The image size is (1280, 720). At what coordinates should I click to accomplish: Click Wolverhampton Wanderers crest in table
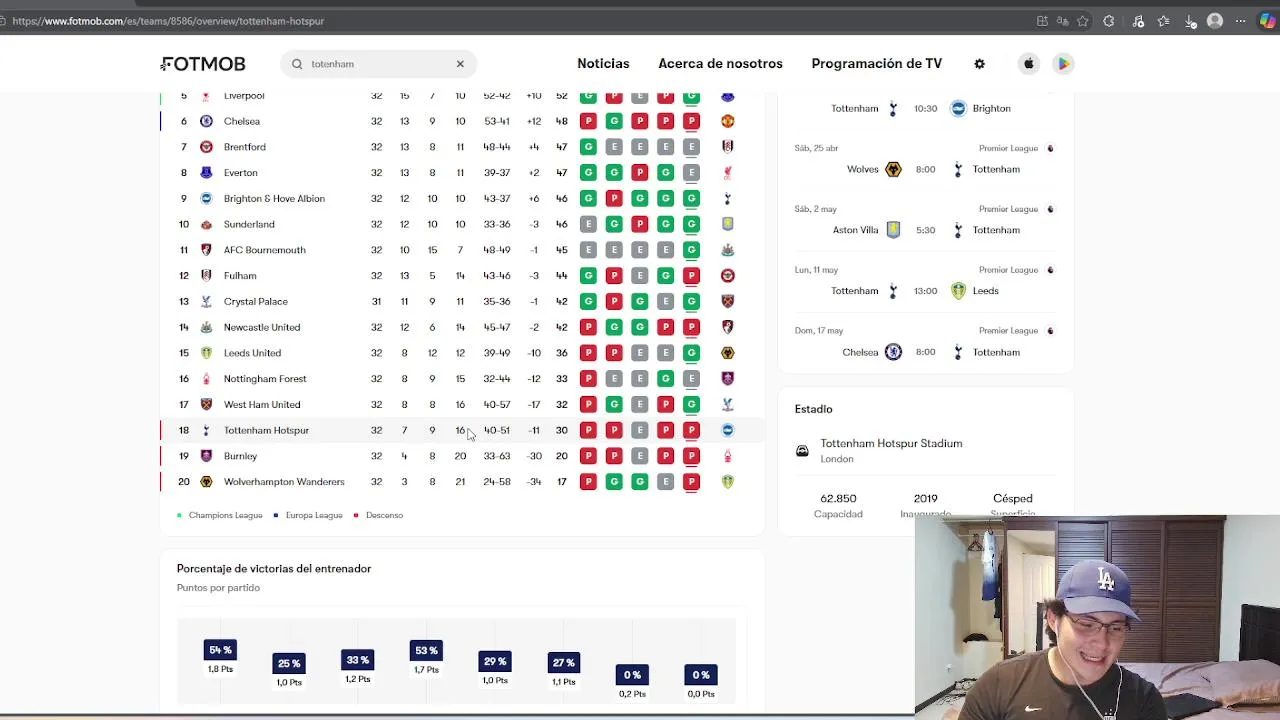click(206, 482)
